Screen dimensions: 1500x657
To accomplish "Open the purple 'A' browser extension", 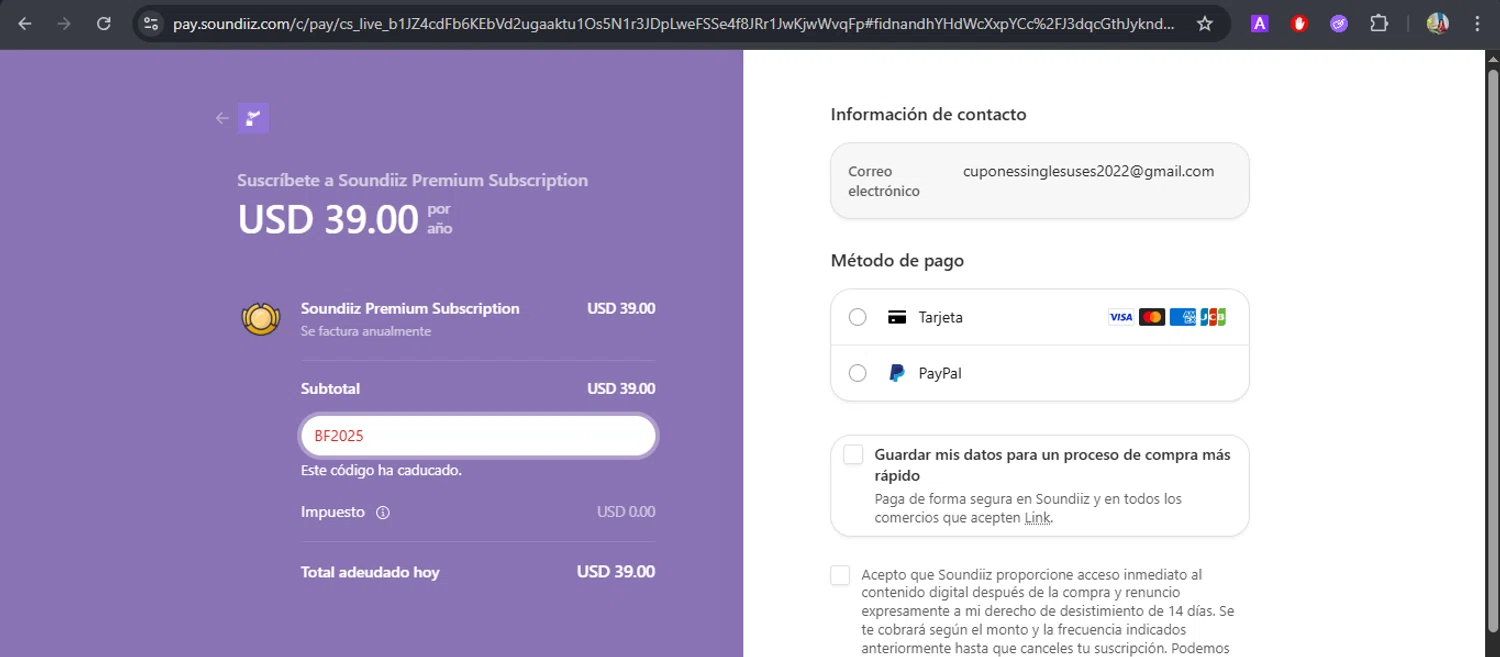I will tap(1260, 23).
